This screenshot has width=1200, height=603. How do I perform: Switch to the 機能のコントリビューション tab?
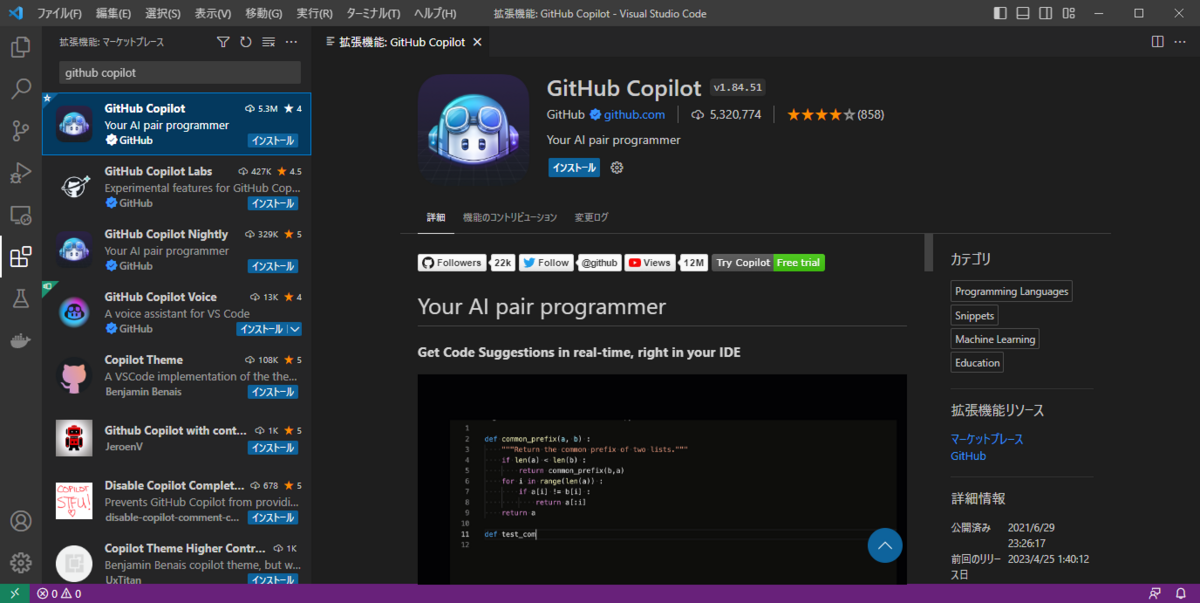[510, 217]
